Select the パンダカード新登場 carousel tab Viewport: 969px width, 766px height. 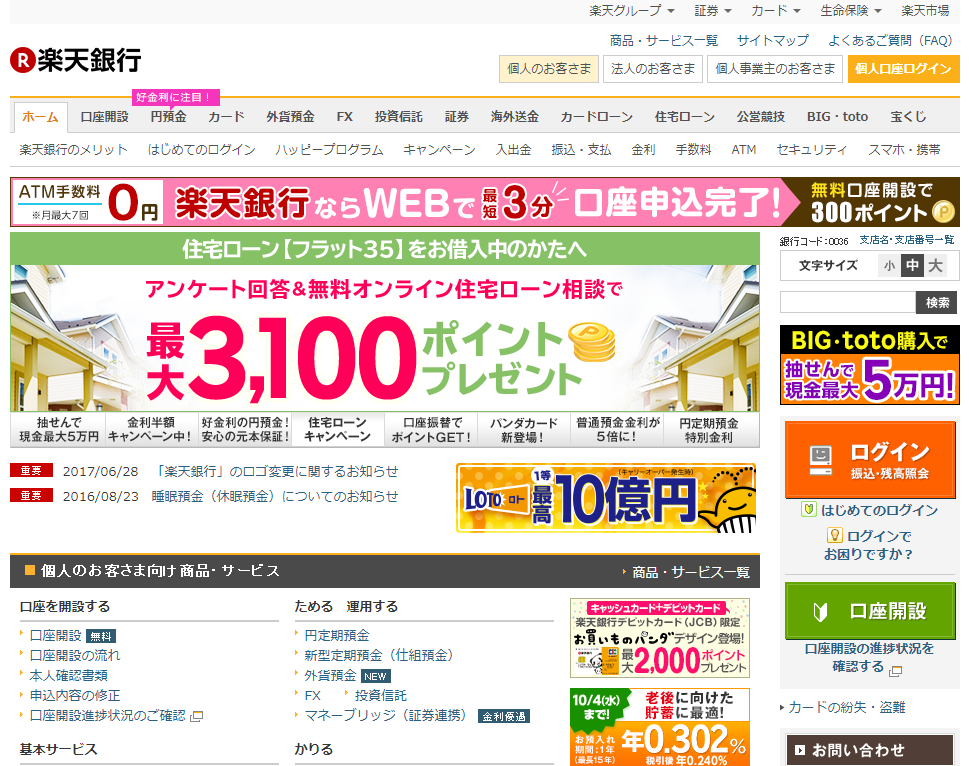(523, 429)
